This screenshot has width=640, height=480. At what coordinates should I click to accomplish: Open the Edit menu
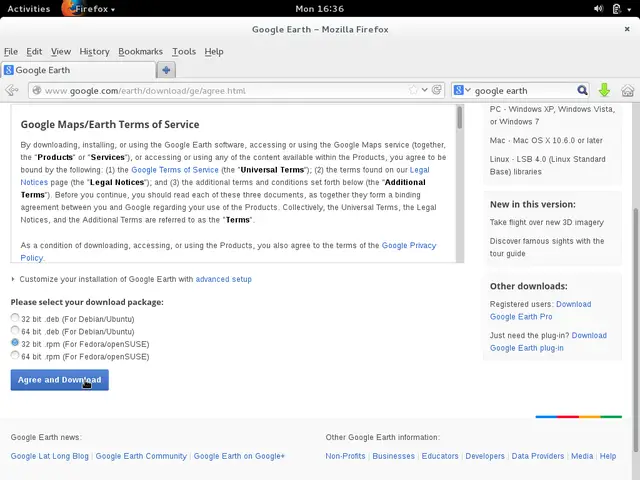[34, 51]
